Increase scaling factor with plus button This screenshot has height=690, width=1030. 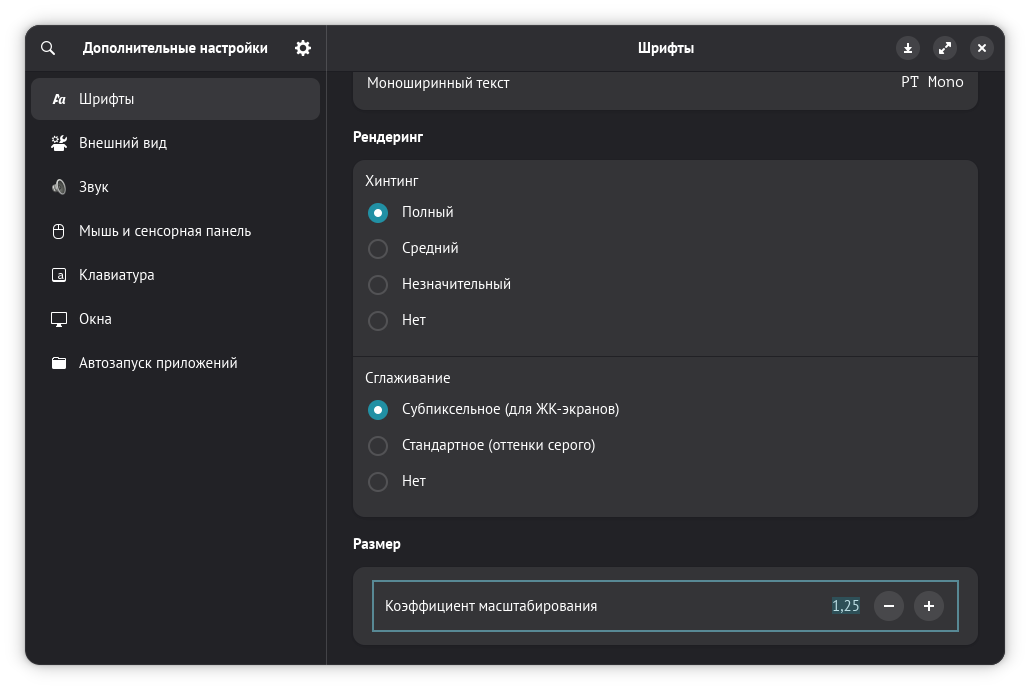pyautogui.click(x=929, y=606)
